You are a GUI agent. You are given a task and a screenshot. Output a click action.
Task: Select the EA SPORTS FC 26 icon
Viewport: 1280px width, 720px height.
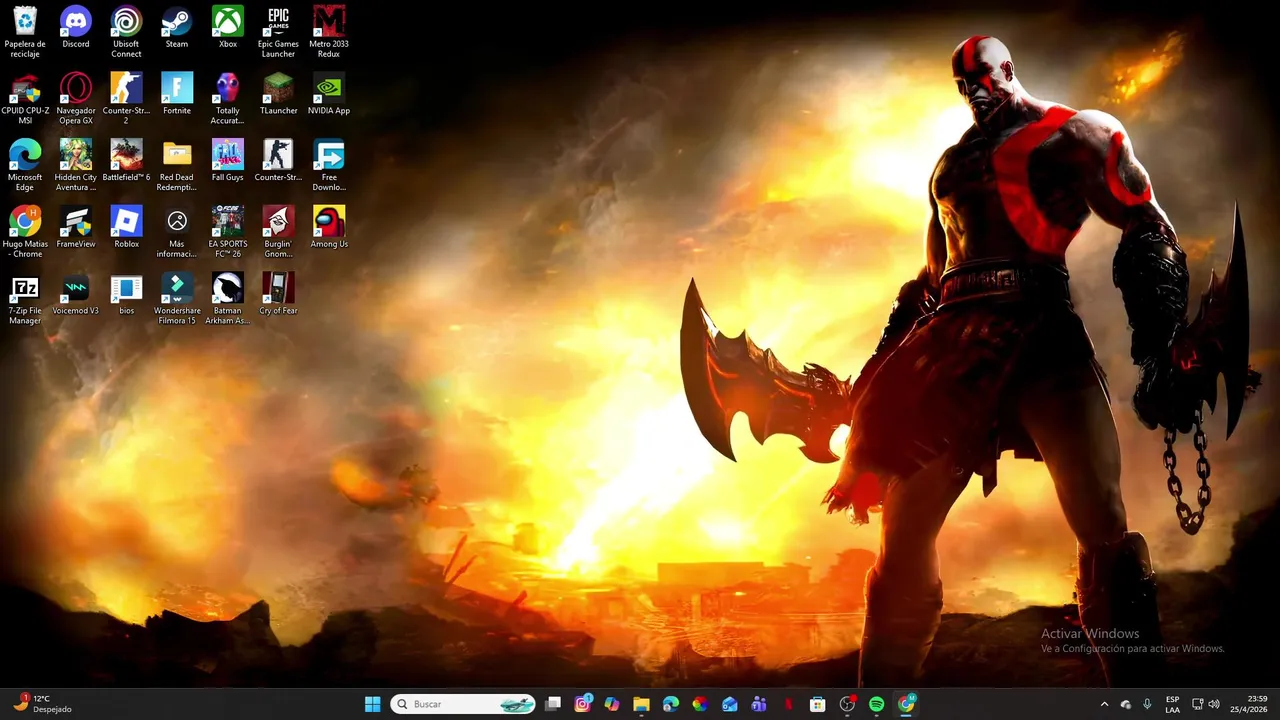(228, 232)
